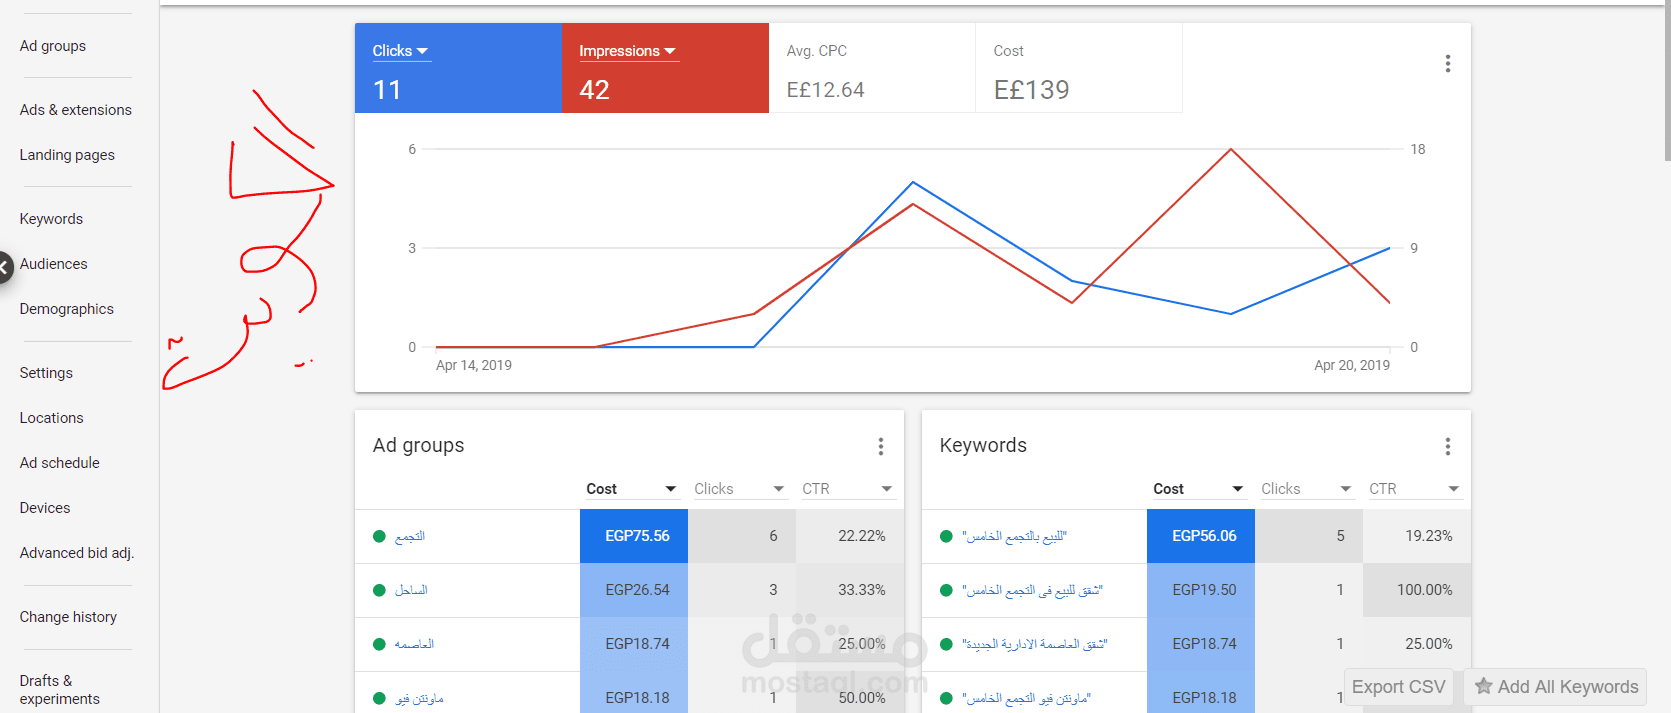Click the Add All Keywords button
The height and width of the screenshot is (713, 1671).
(x=1555, y=687)
